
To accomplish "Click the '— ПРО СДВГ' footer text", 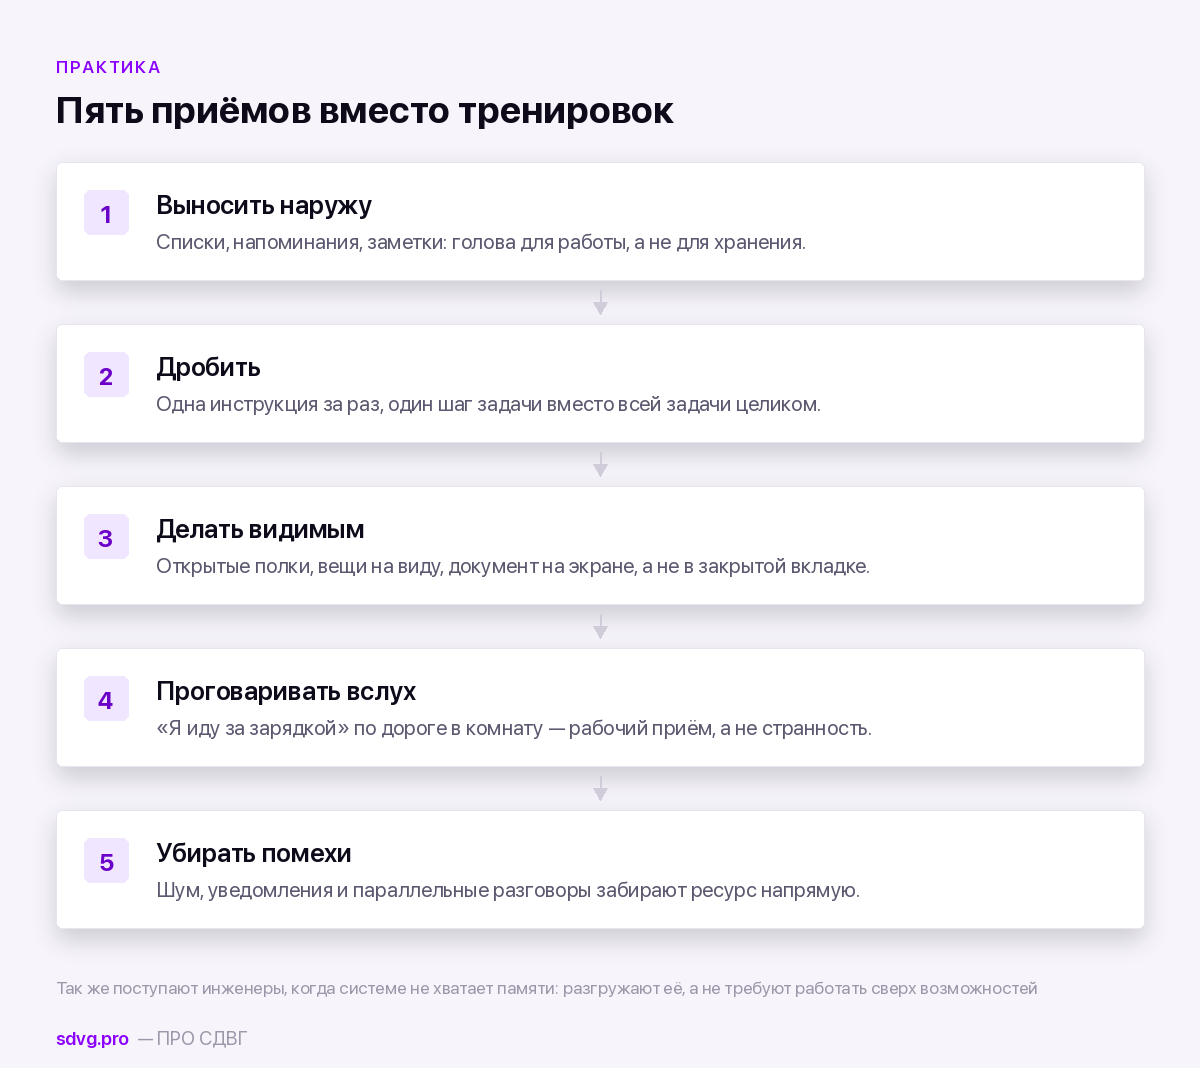I will point(192,1039).
